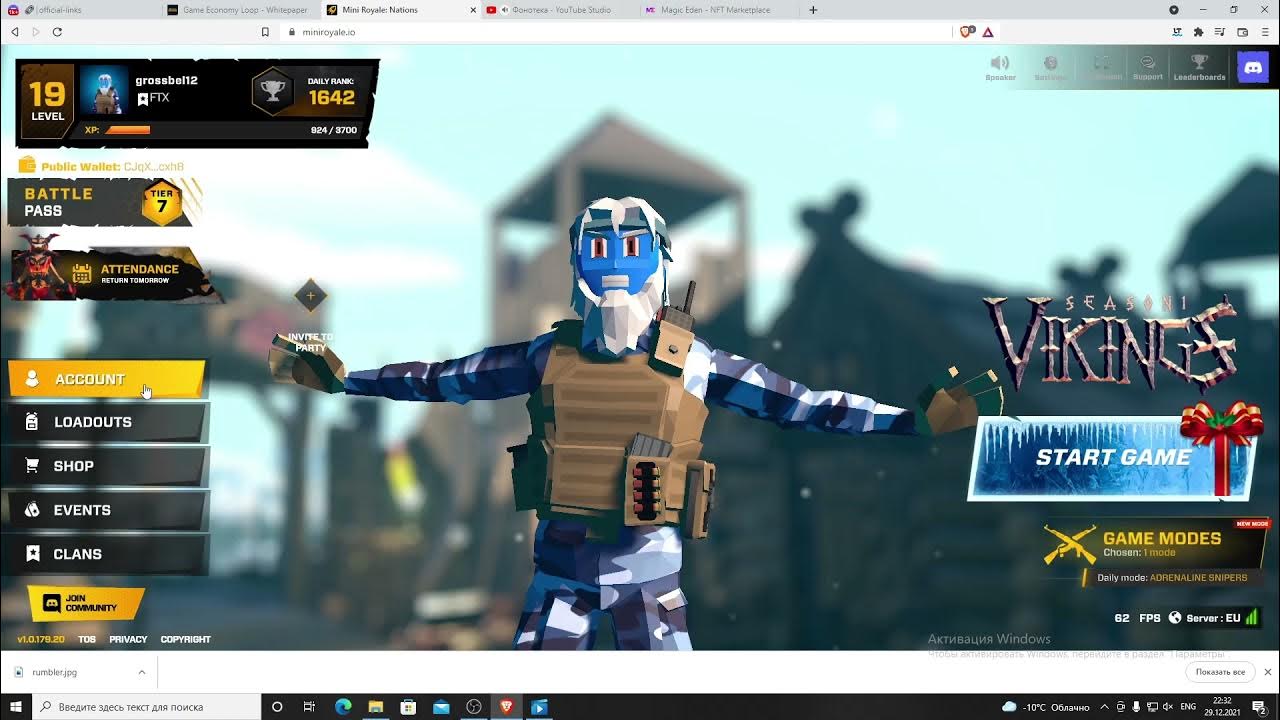Viewport: 1280px width, 720px height.
Task: Open the Events section
Action: pos(107,510)
